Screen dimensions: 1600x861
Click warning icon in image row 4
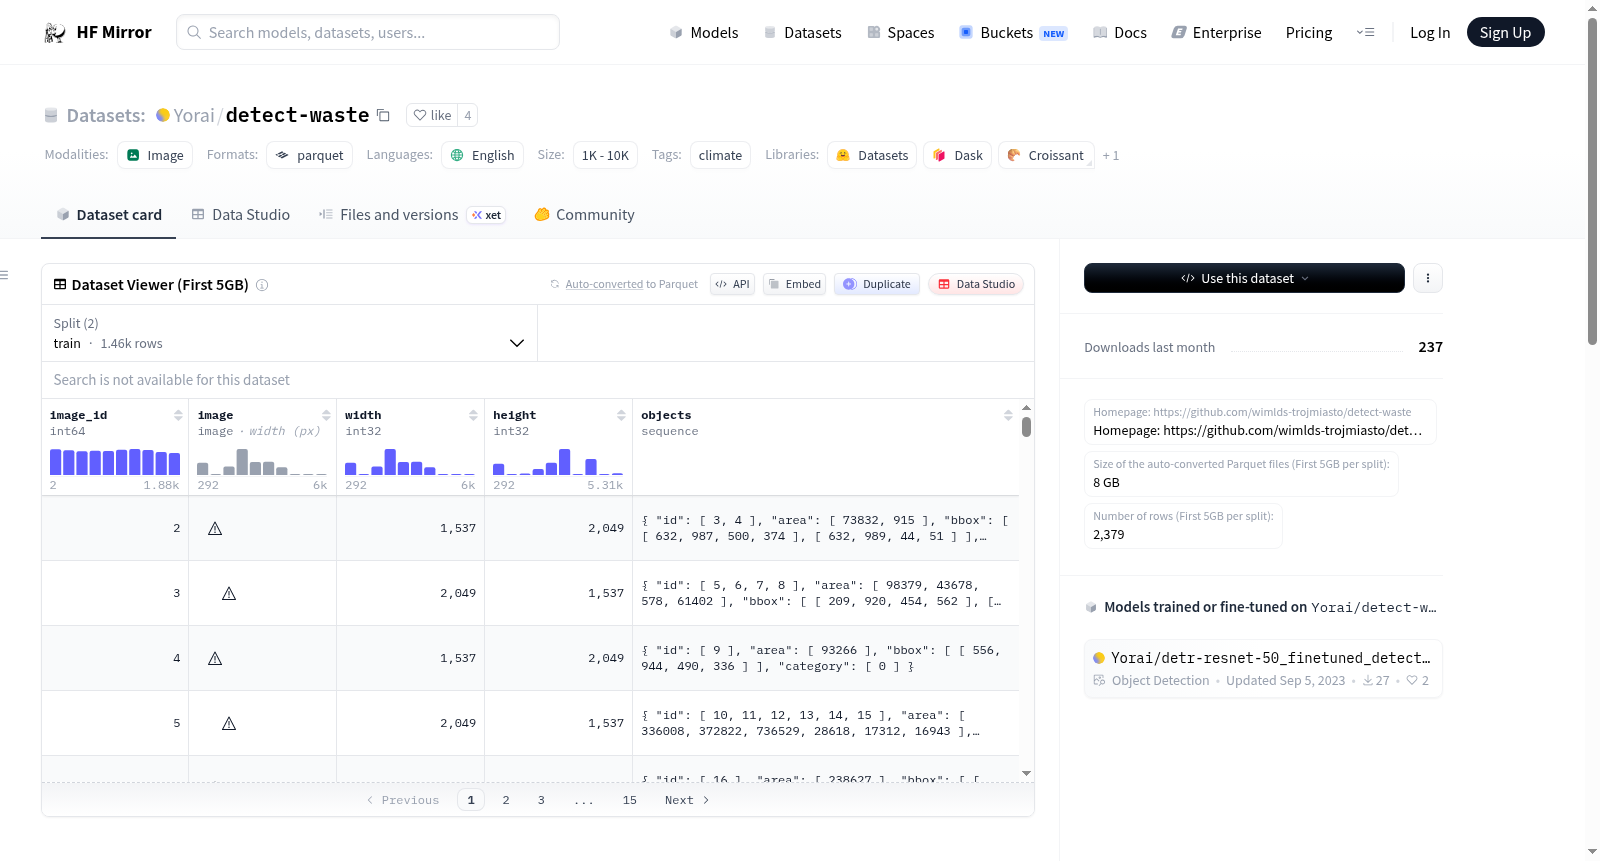point(215,658)
